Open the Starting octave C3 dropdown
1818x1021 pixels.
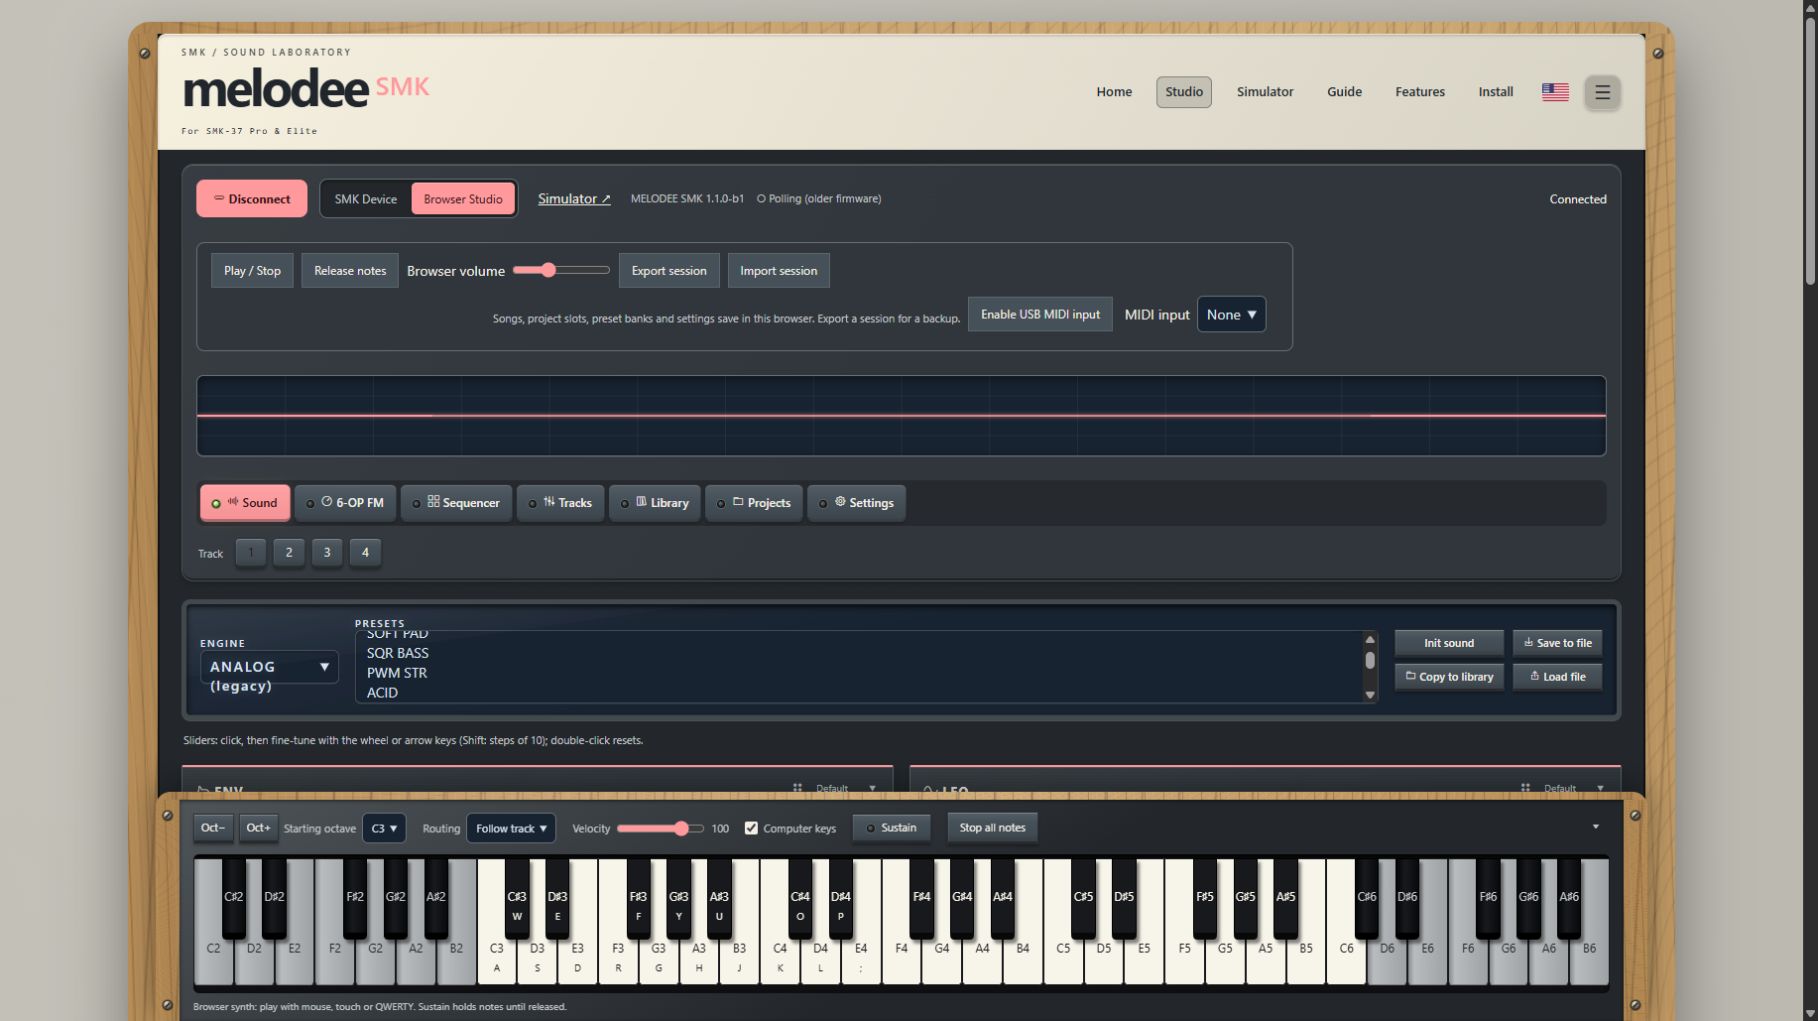(x=384, y=828)
